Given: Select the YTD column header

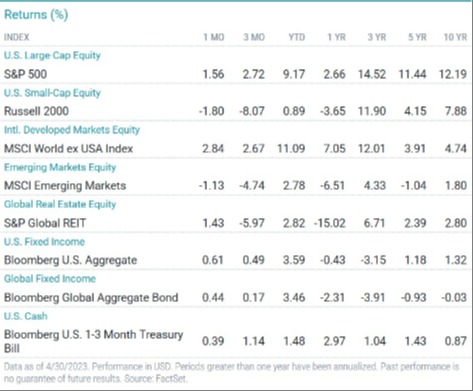Looking at the screenshot, I should tap(296, 37).
